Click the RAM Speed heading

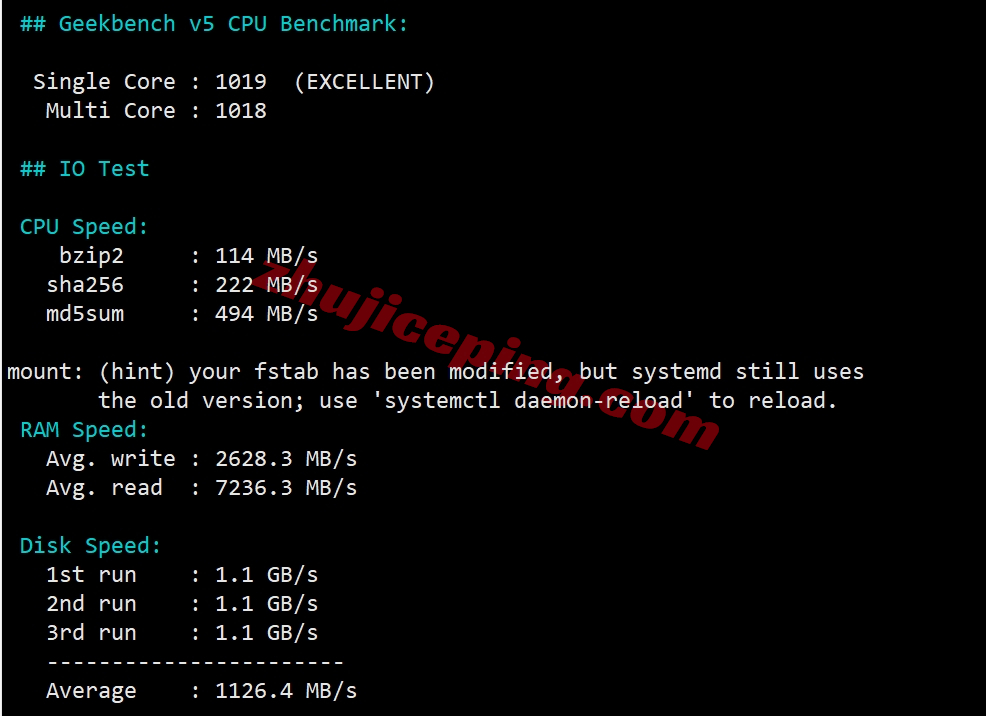point(84,430)
